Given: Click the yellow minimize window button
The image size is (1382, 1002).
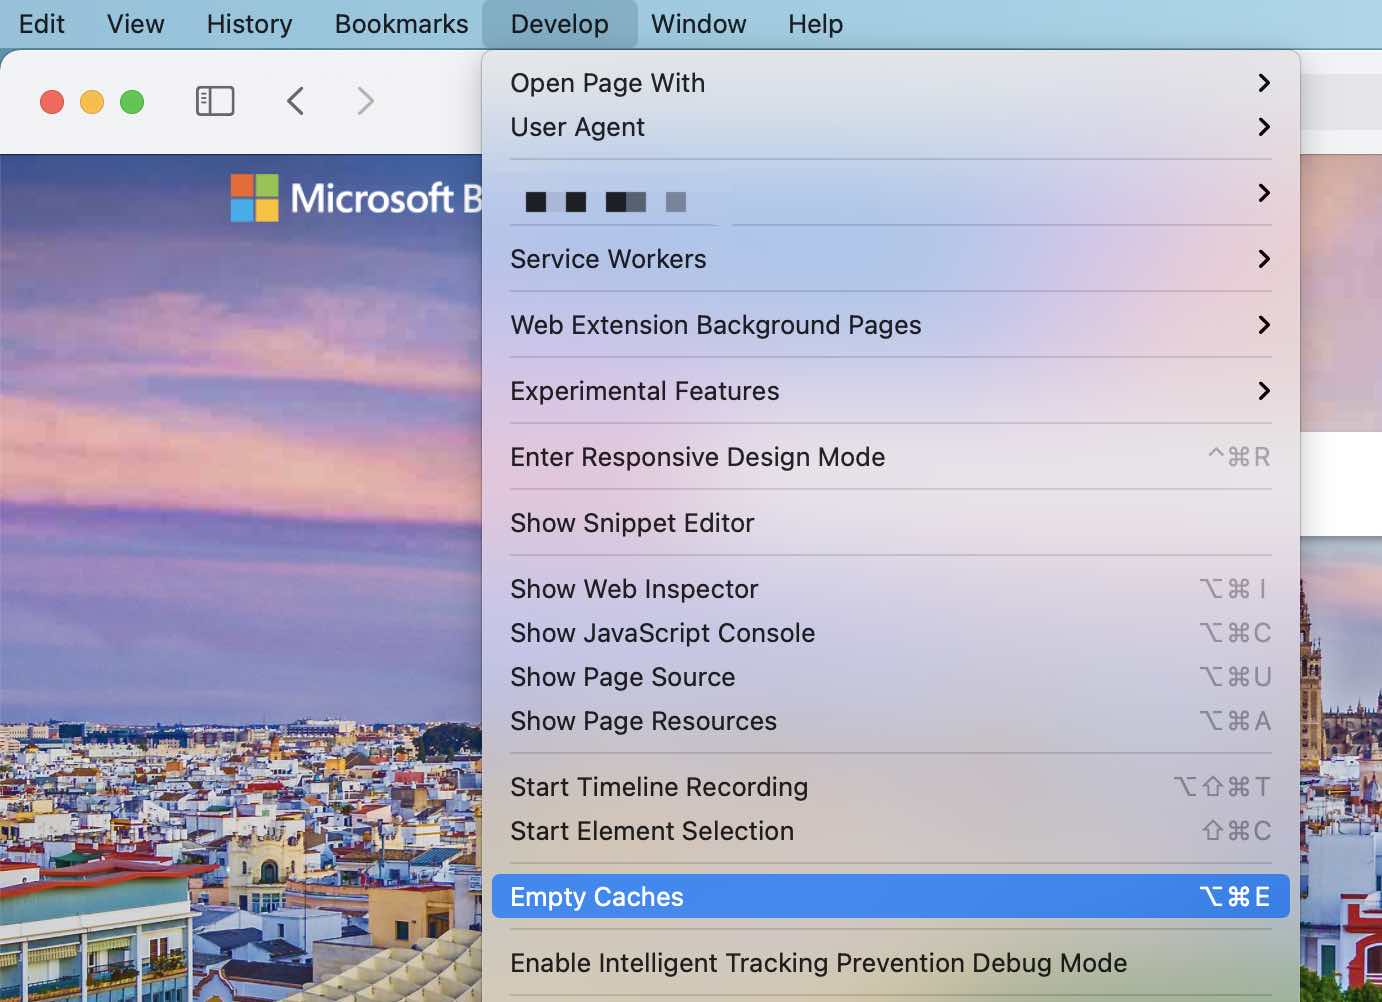Looking at the screenshot, I should point(92,102).
